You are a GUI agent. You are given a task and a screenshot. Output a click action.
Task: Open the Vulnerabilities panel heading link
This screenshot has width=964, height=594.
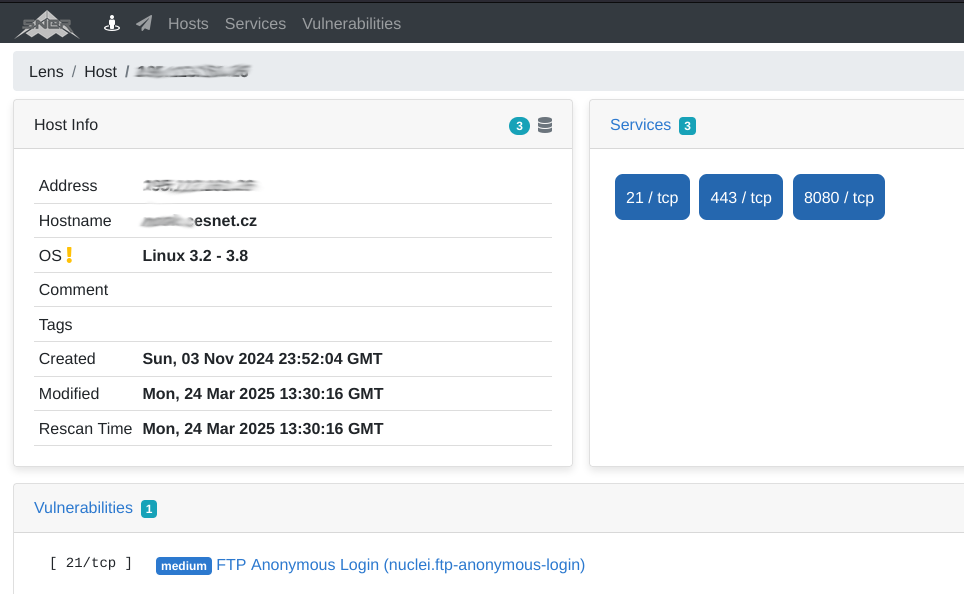83,508
